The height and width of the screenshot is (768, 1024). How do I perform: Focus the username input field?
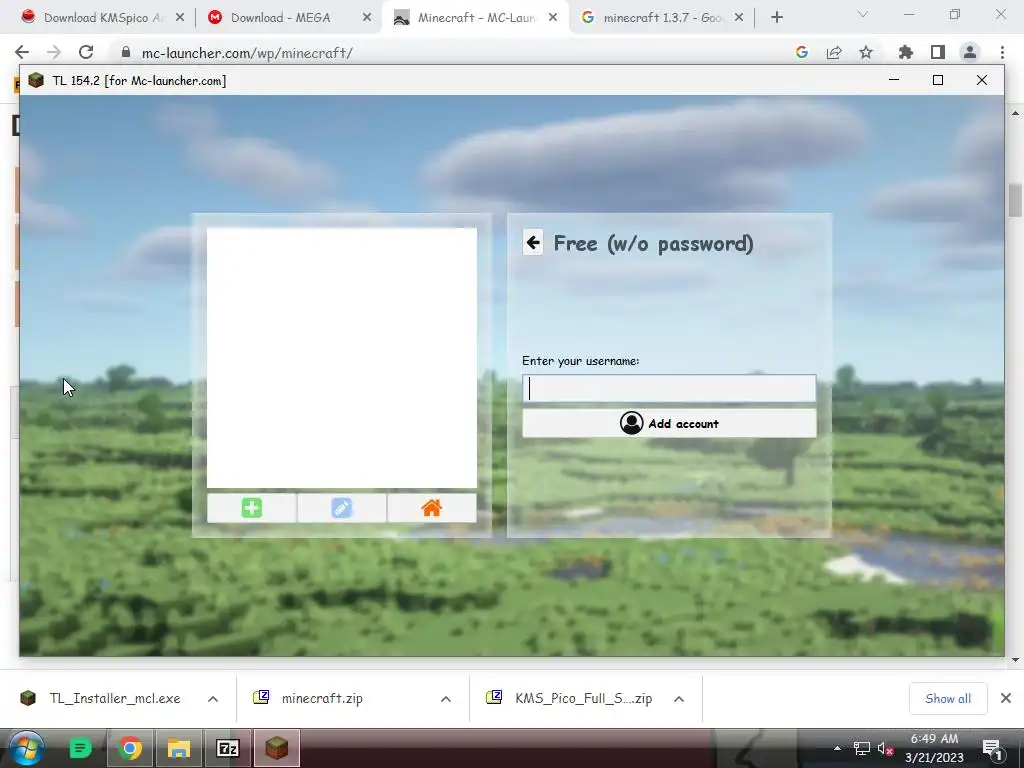coord(669,389)
